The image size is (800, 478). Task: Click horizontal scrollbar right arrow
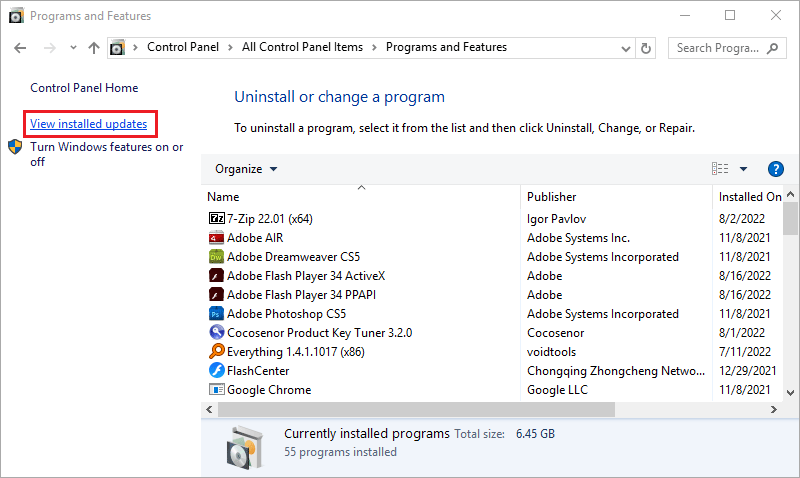[x=774, y=409]
